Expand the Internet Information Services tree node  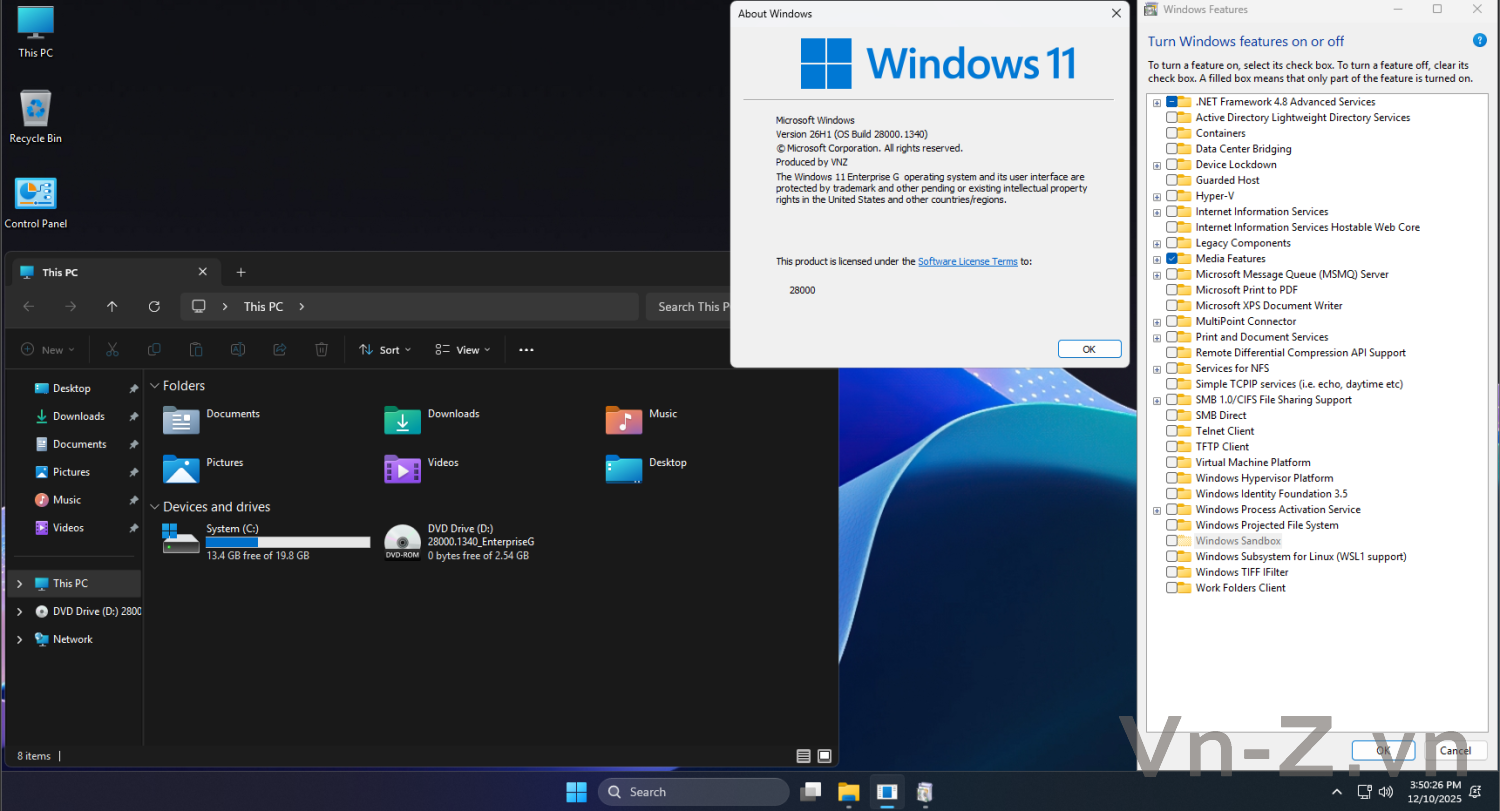[1157, 212]
